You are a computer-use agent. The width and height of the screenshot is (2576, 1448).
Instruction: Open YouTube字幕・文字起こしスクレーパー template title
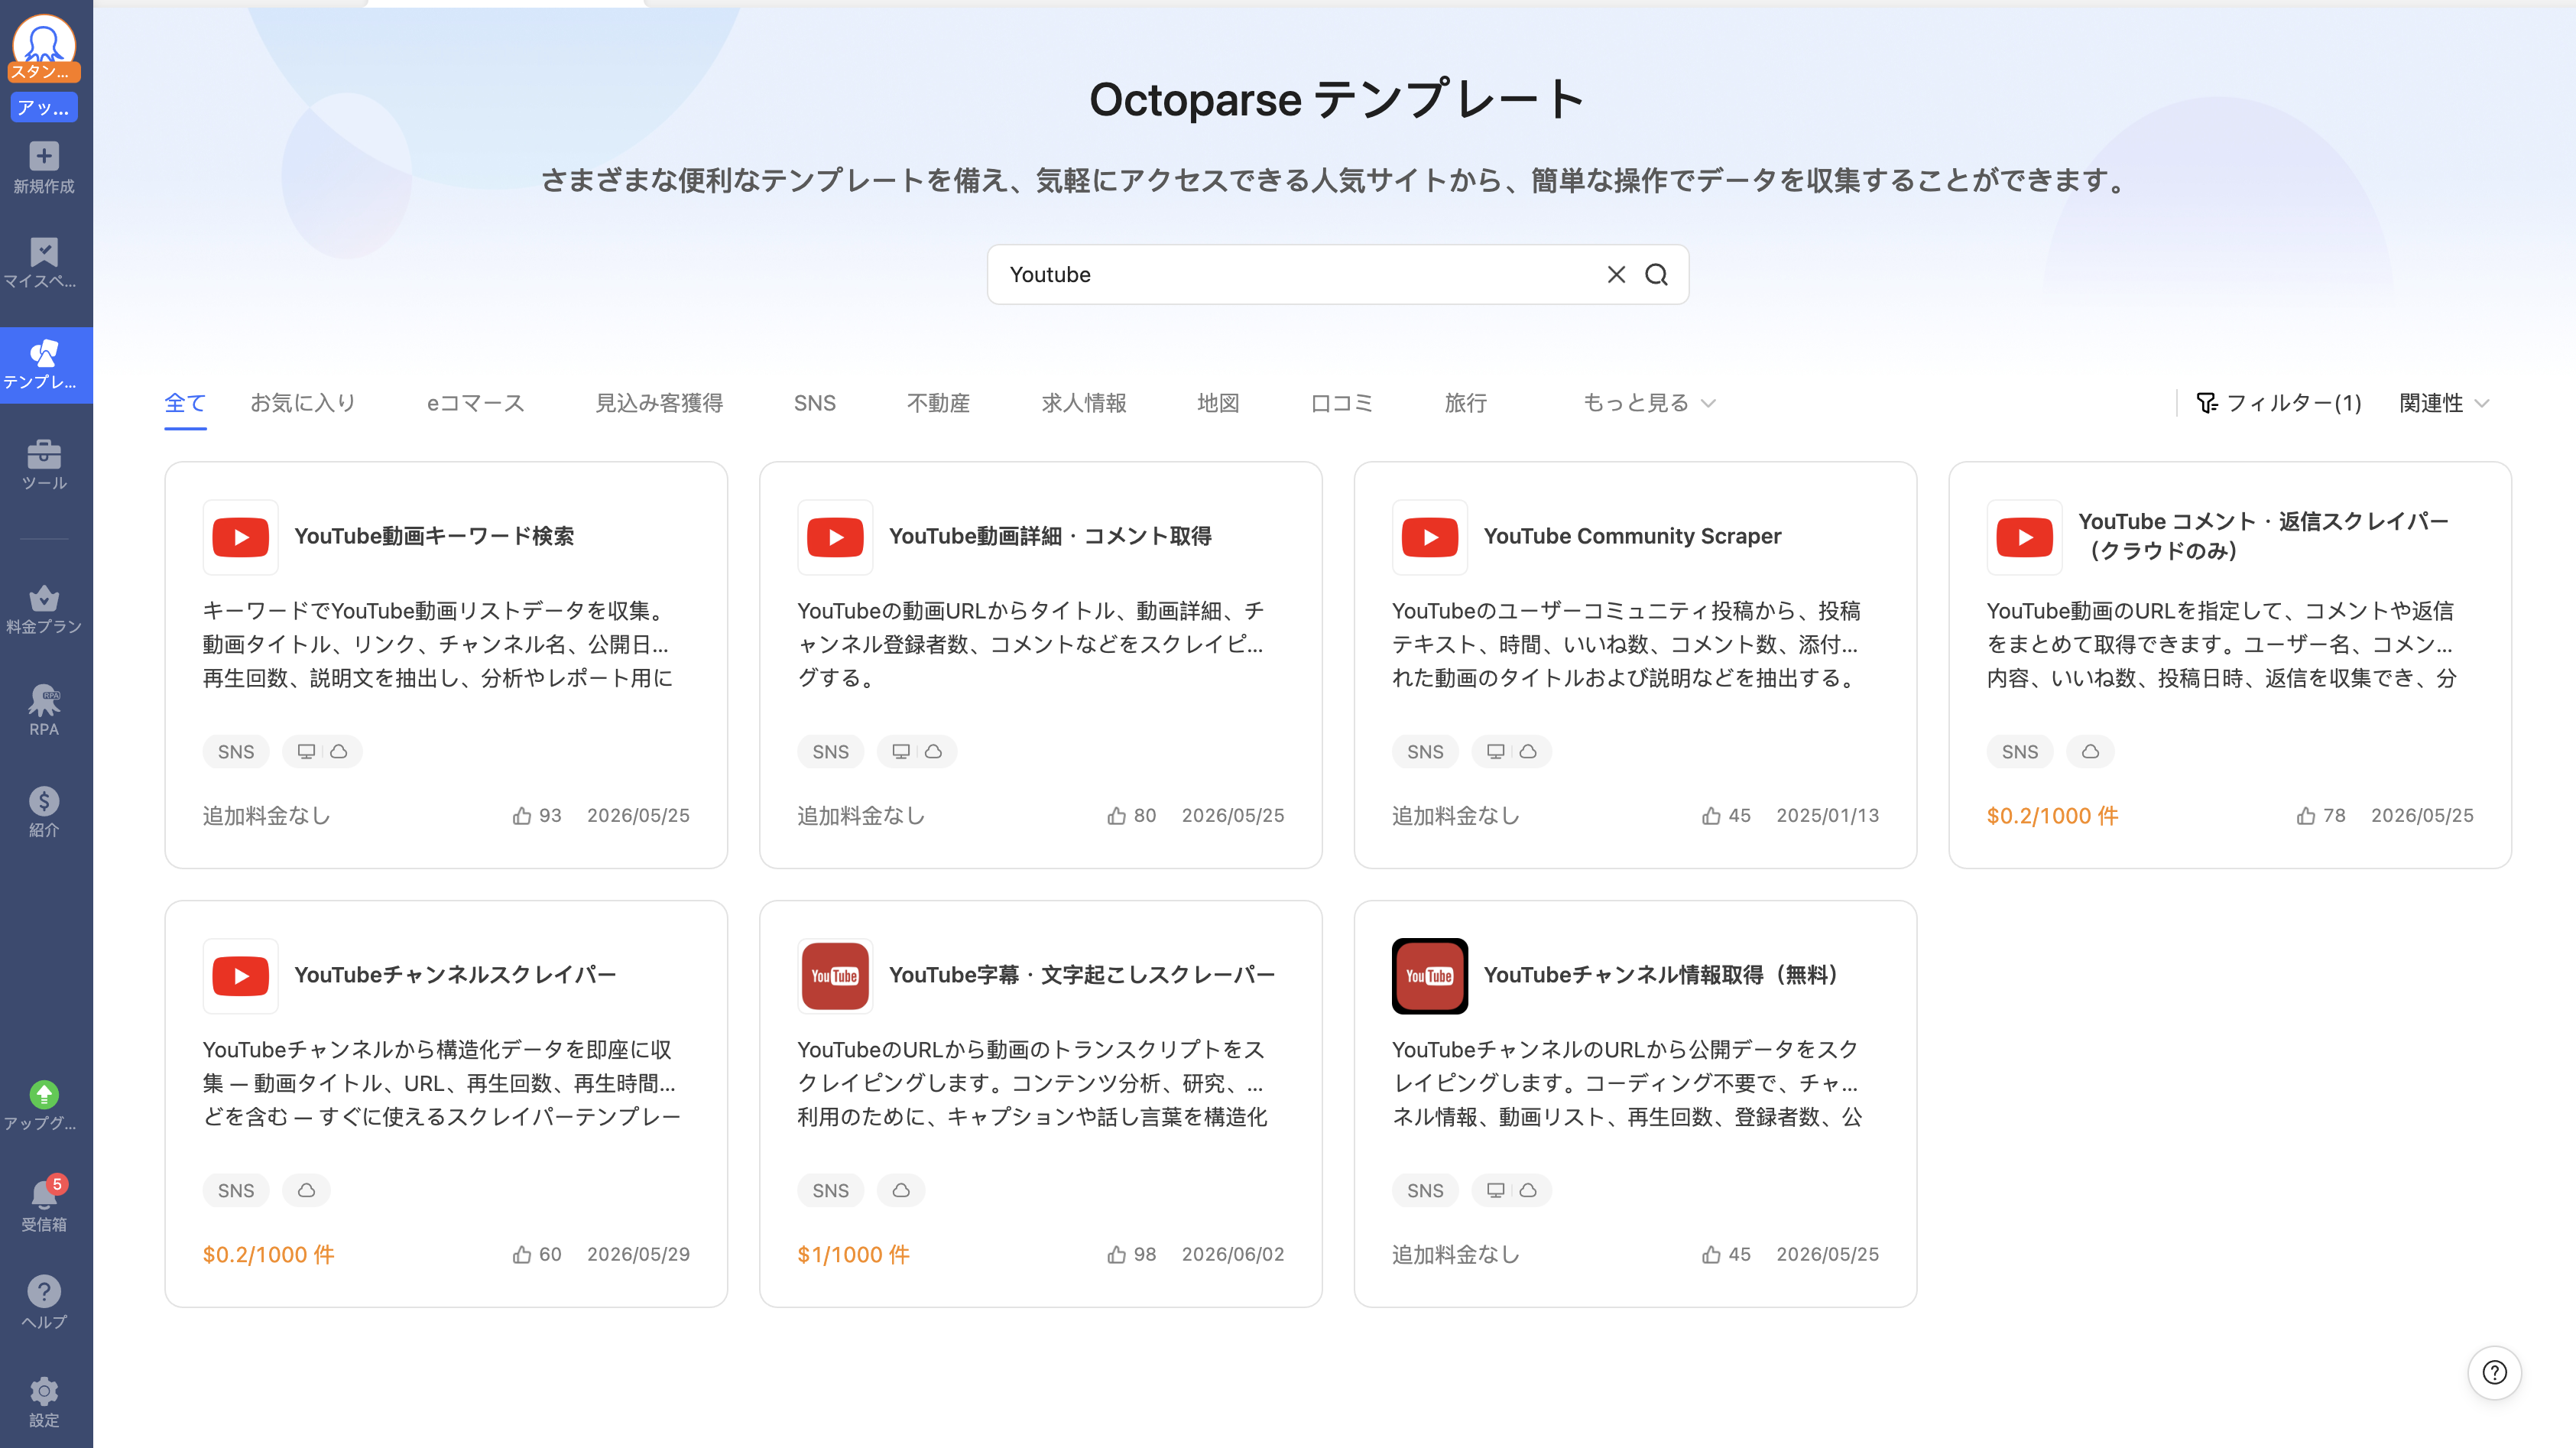pos(1082,975)
